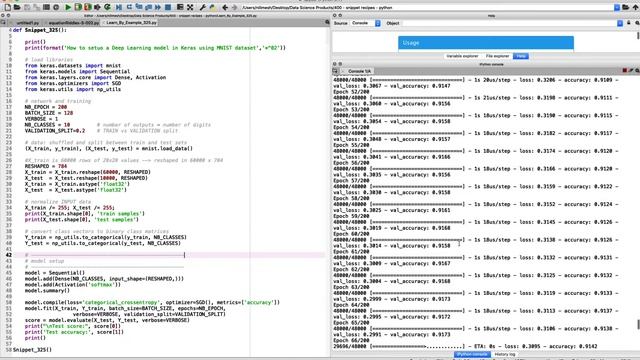
Task: Click the Usage header in Help
Action: (486, 42)
